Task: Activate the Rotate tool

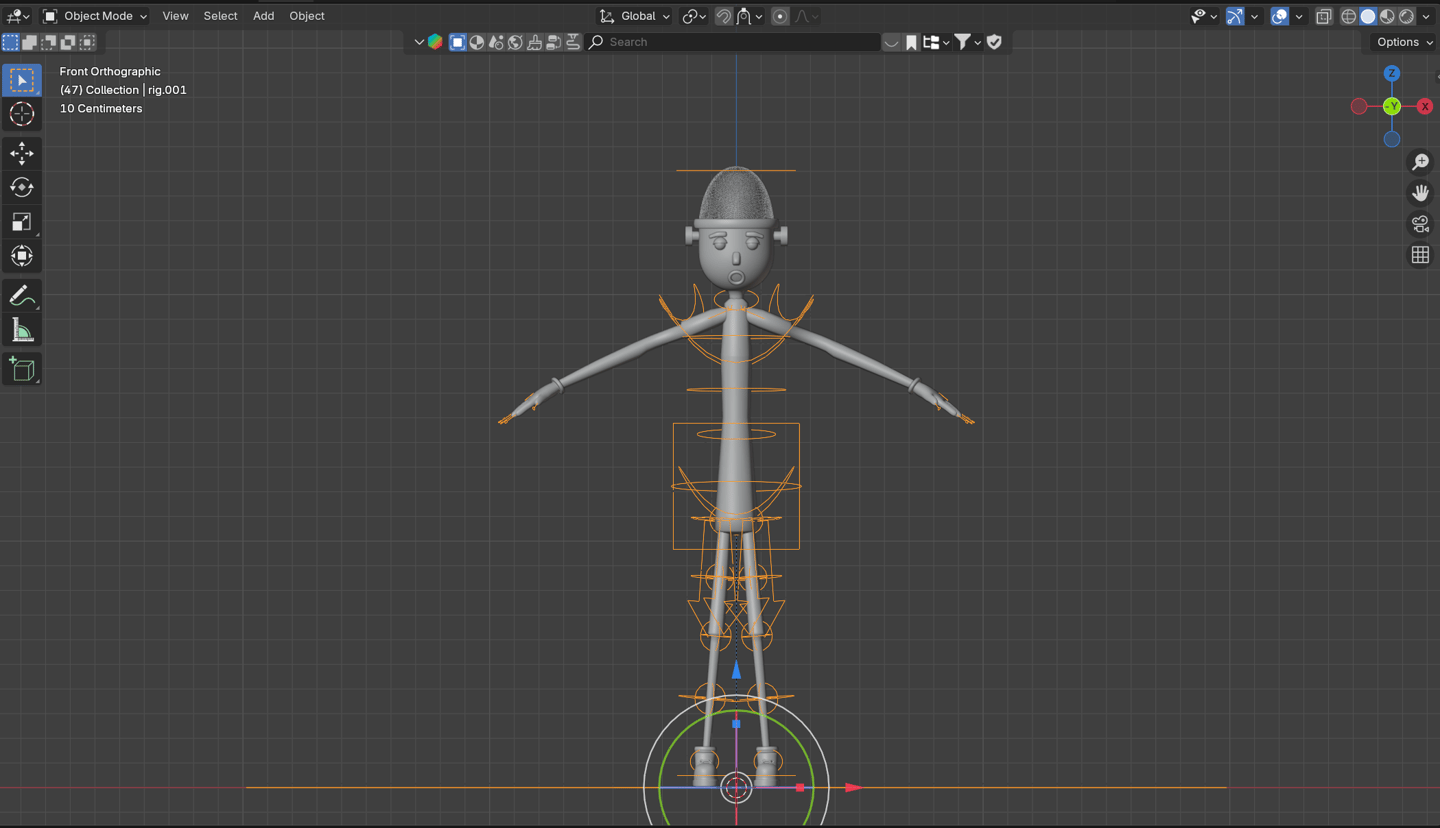Action: (x=21, y=187)
